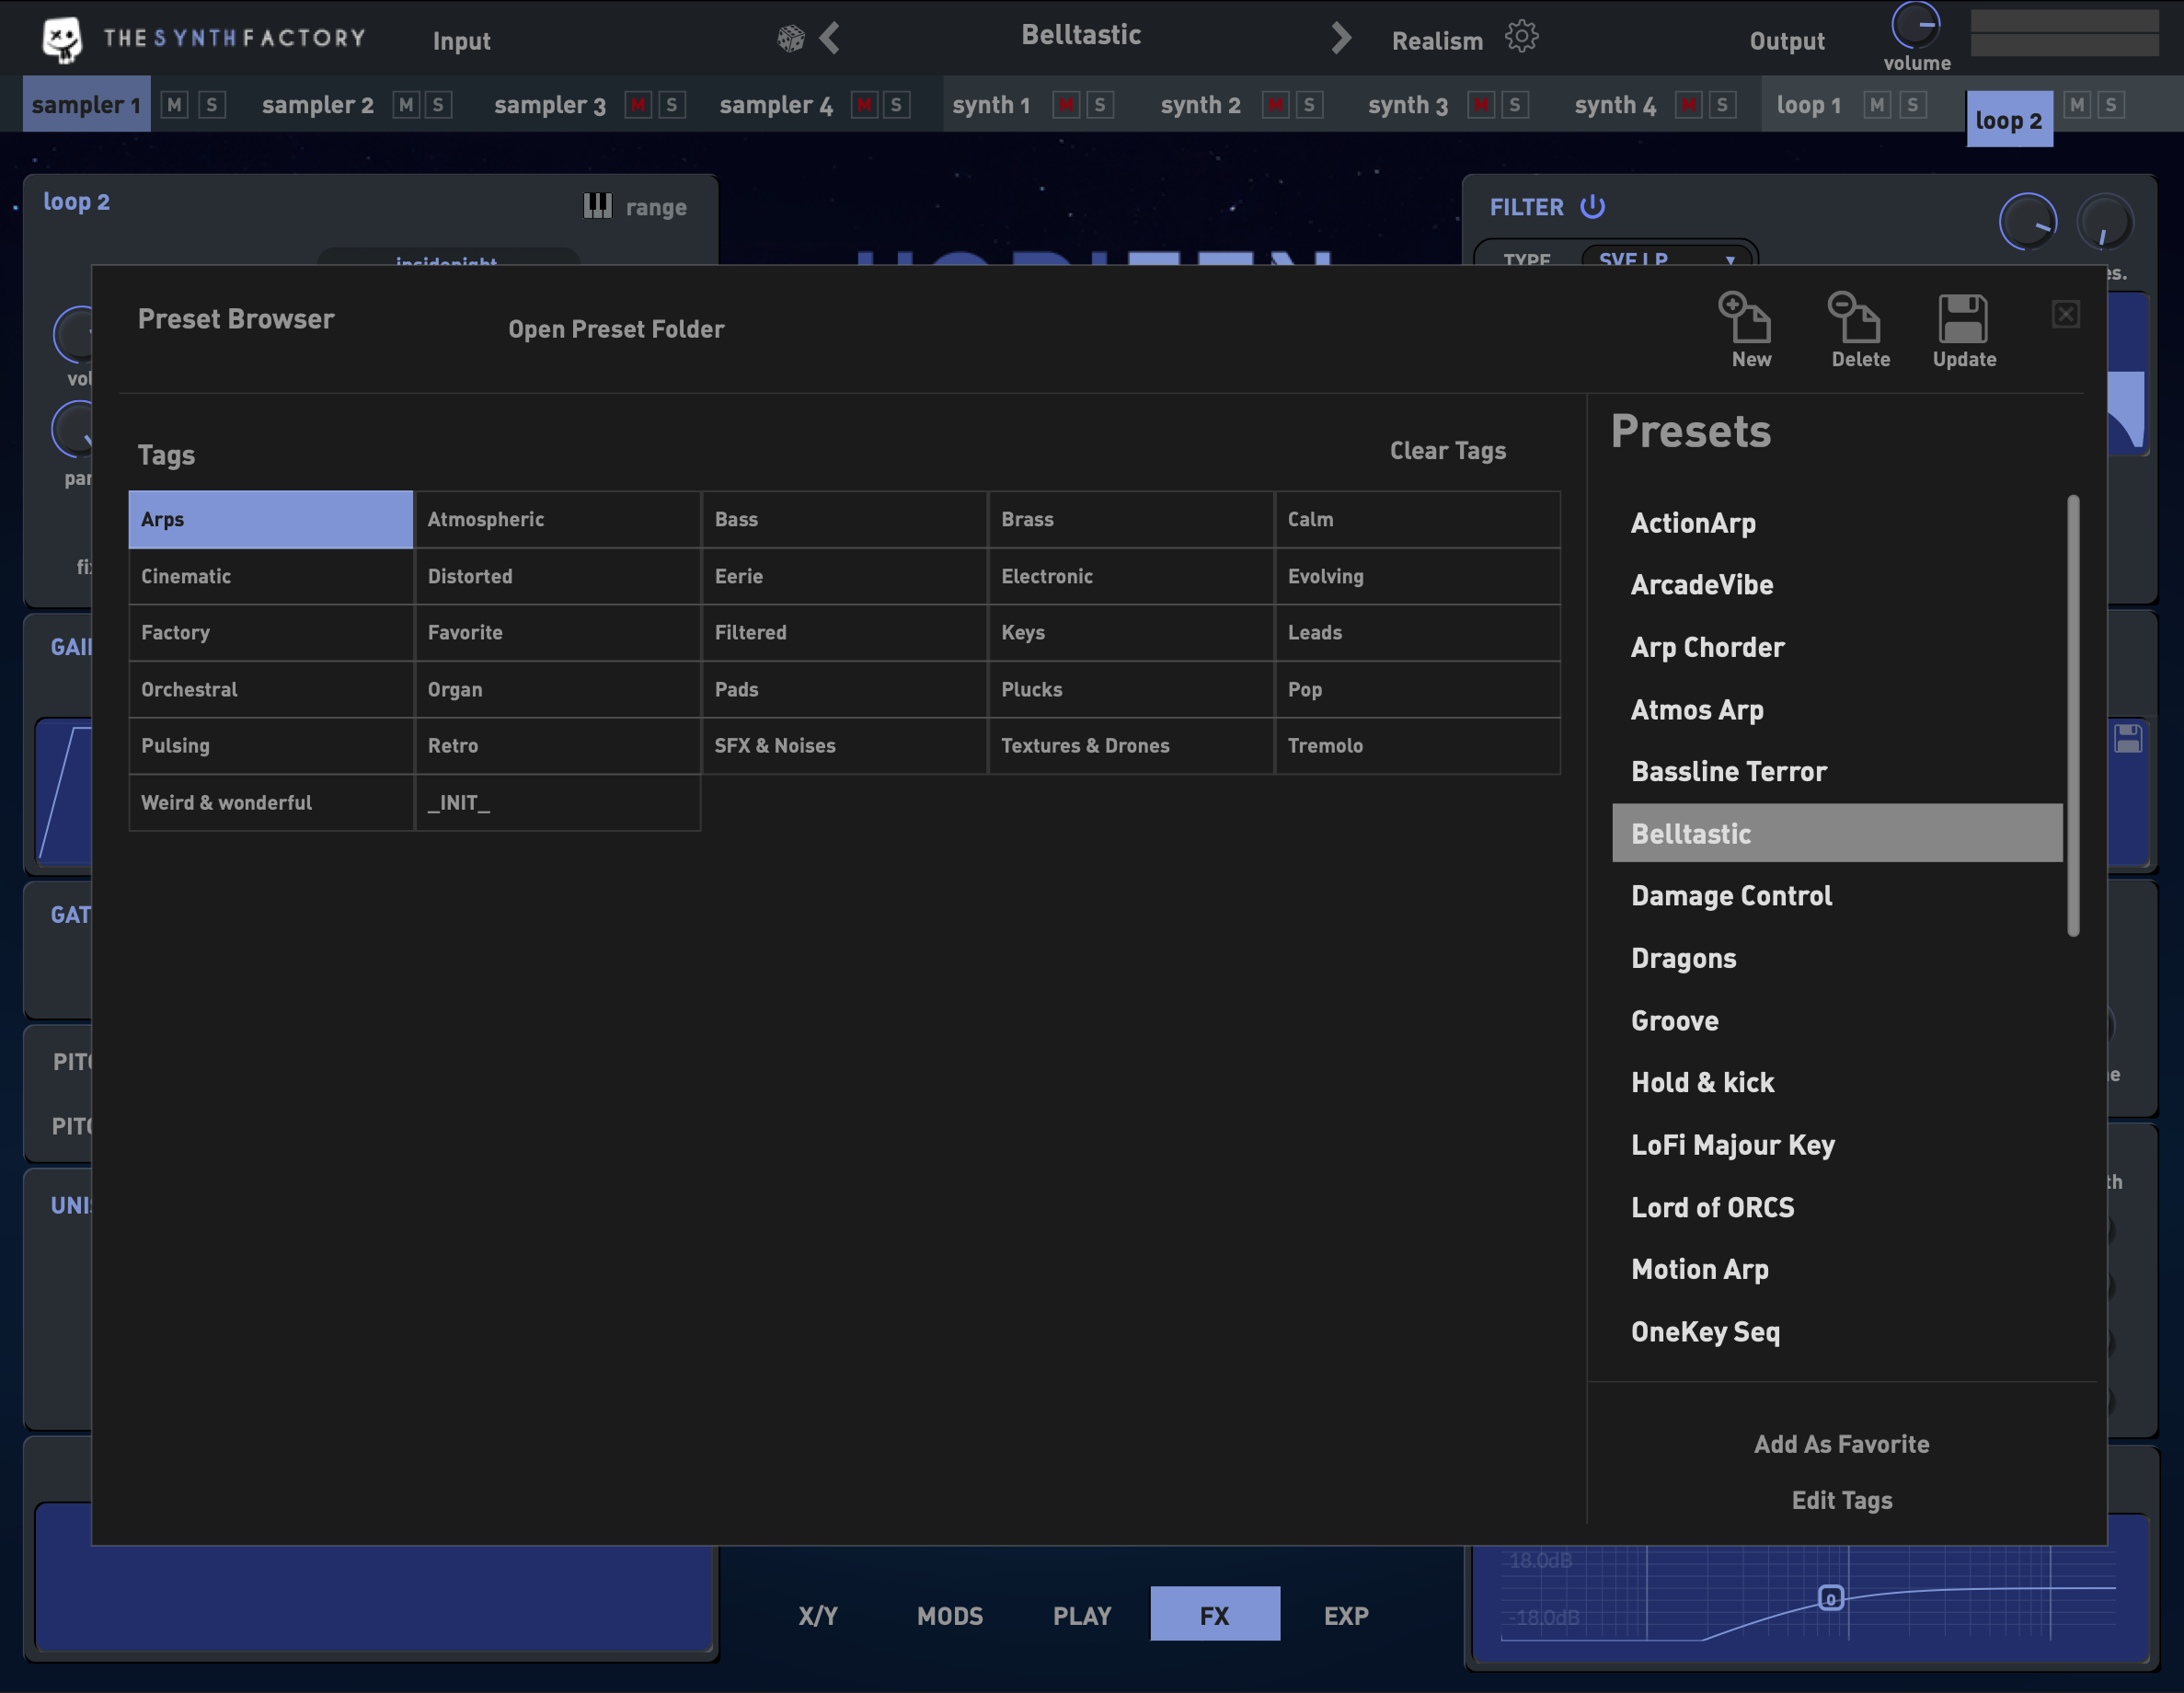Select the Cinematic tag cell
The width and height of the screenshot is (2184, 1693).
click(270, 576)
